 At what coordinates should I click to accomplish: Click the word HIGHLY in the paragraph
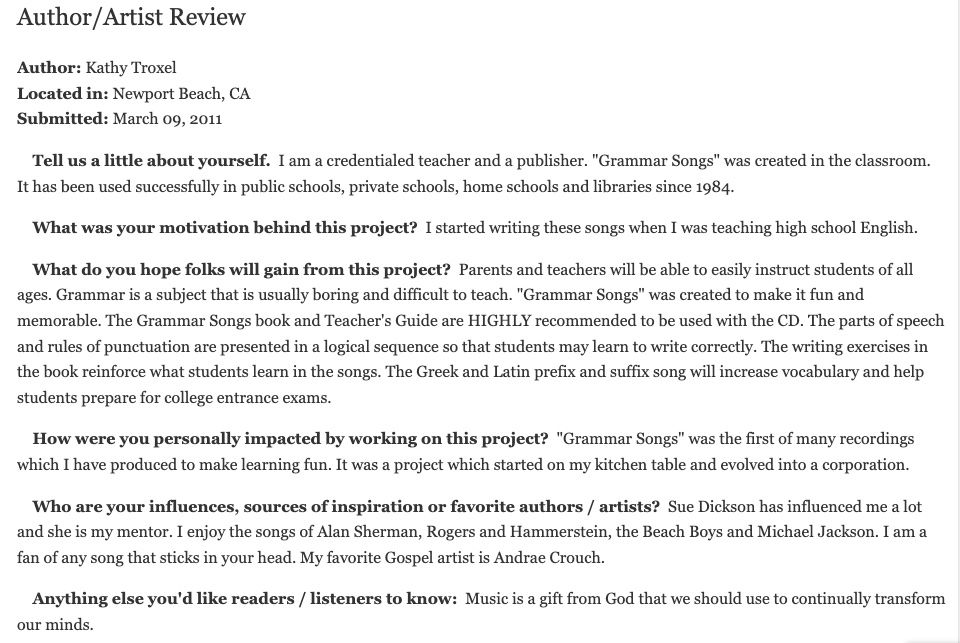tap(494, 321)
